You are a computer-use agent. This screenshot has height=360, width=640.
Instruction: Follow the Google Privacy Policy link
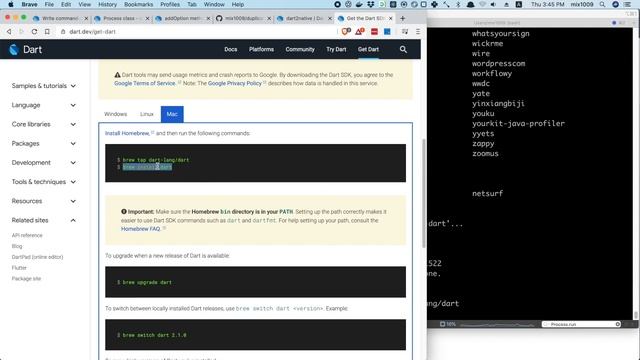(x=235, y=83)
